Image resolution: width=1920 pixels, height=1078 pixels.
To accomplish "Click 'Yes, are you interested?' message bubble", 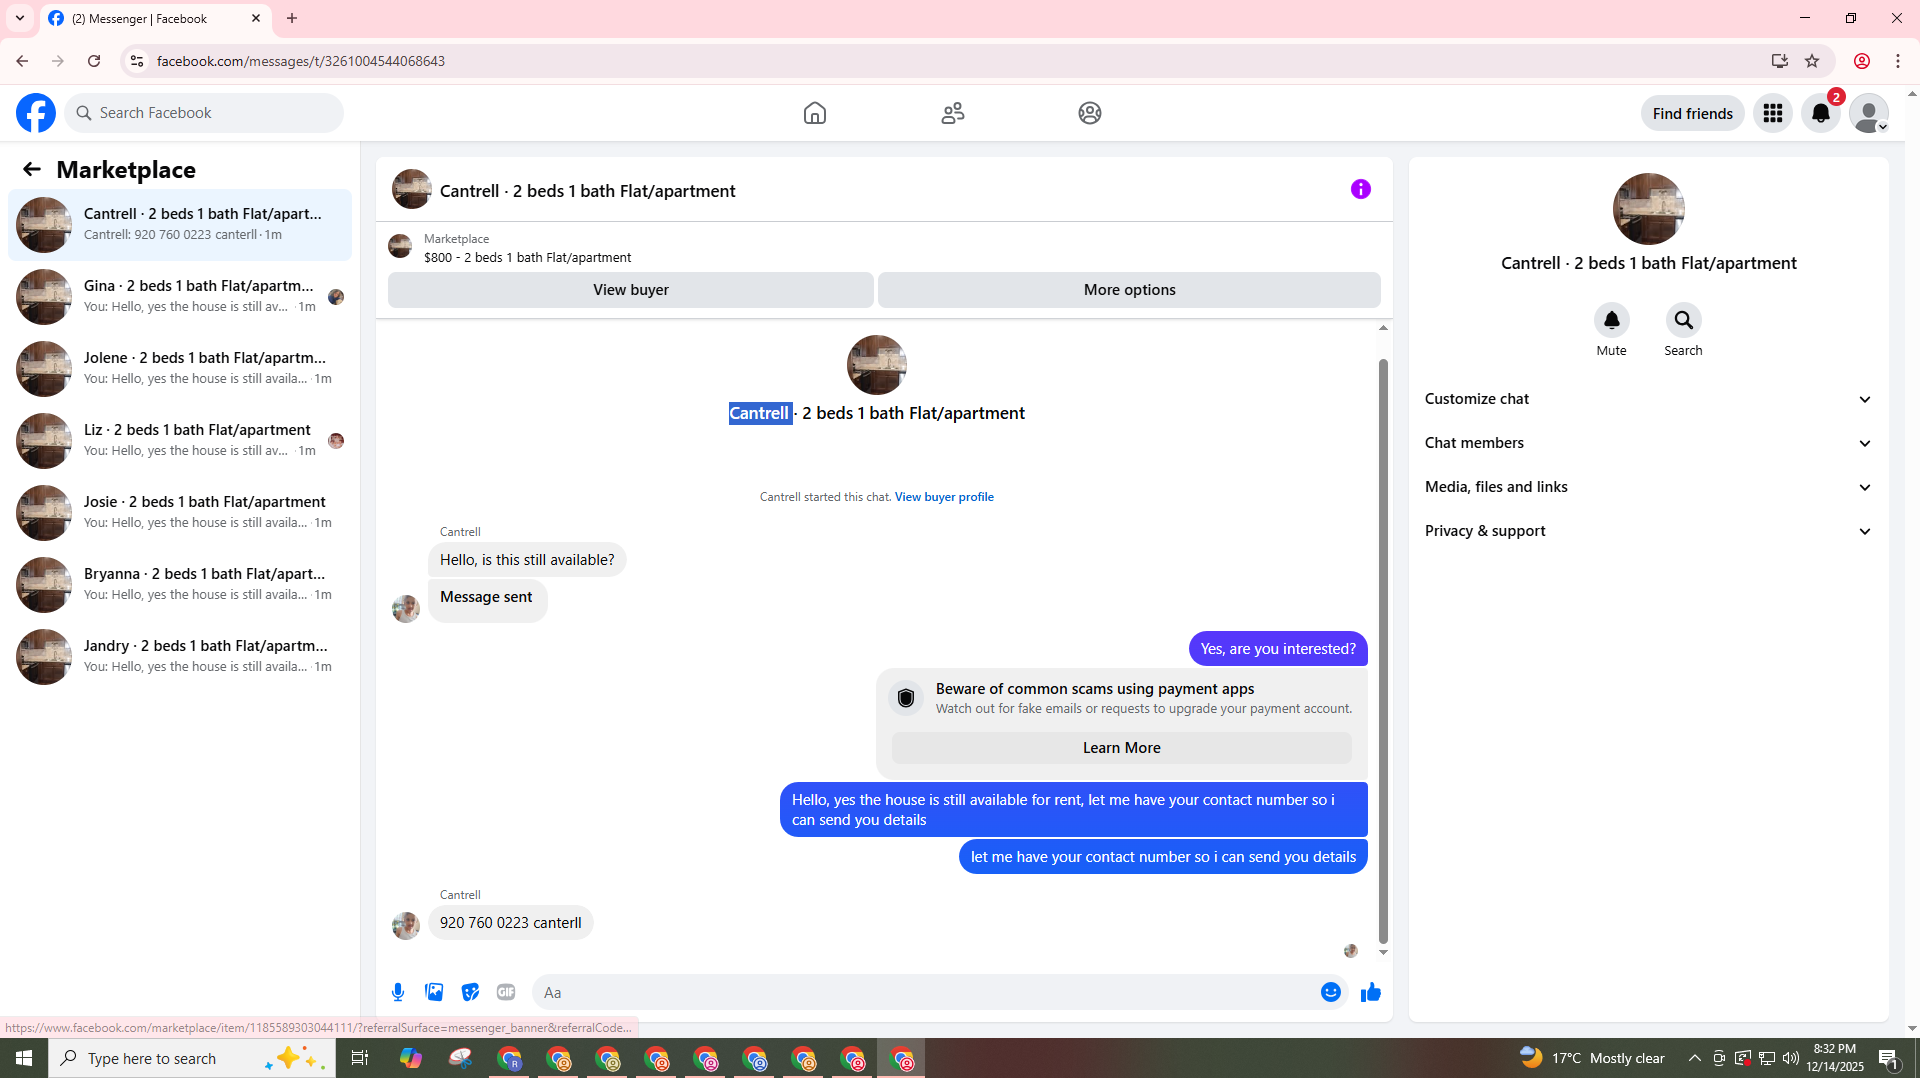I will point(1278,649).
